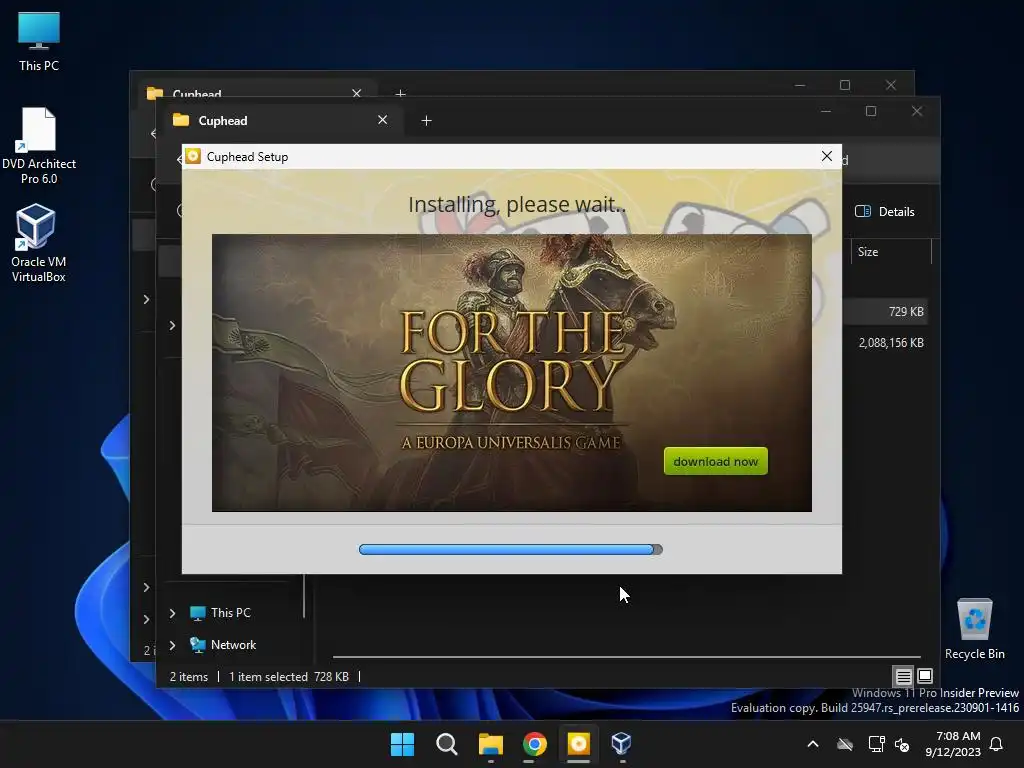Close the back Explorer window
The width and height of the screenshot is (1024, 768).
click(891, 86)
